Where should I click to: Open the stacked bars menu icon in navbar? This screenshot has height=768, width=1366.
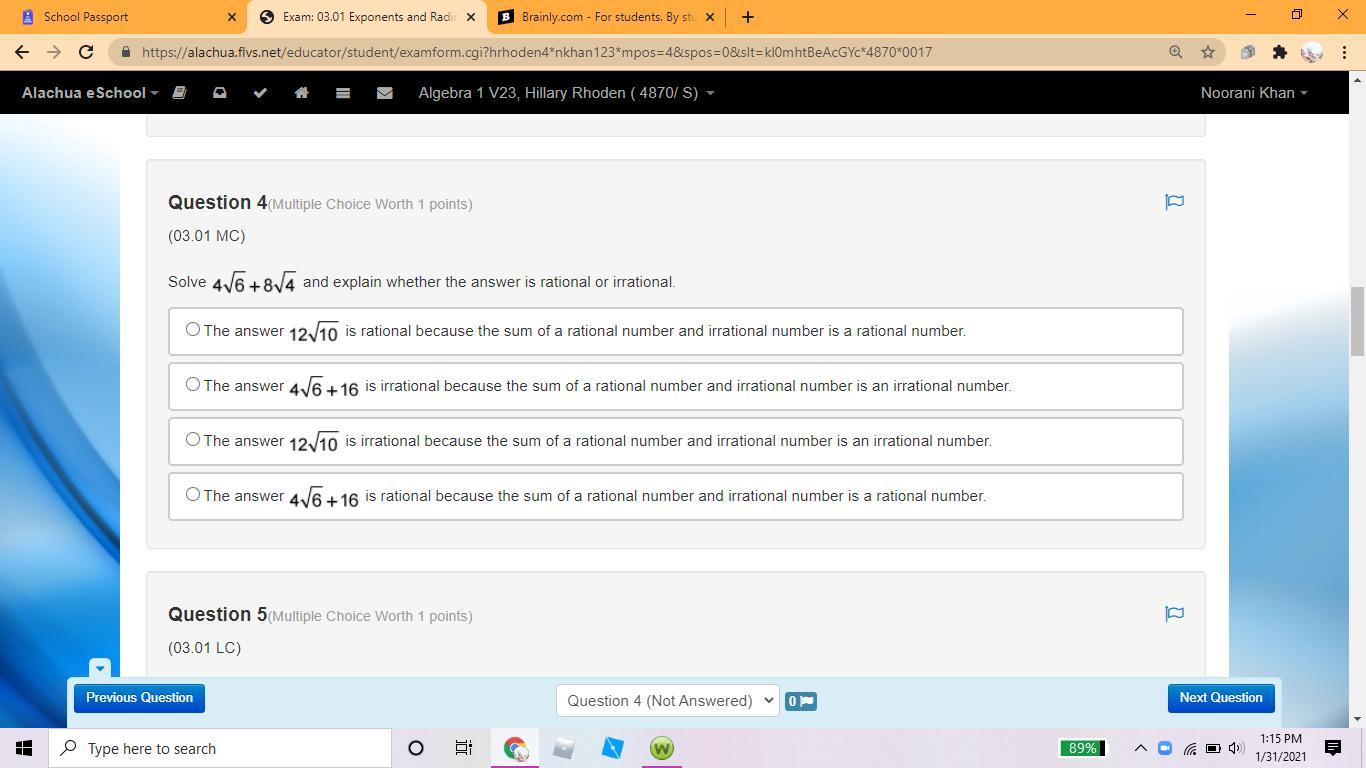point(342,93)
